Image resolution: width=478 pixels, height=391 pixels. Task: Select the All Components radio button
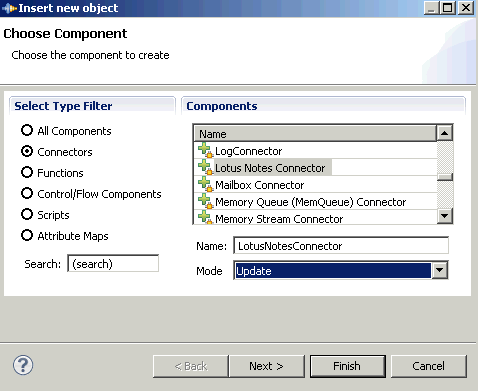(27, 130)
